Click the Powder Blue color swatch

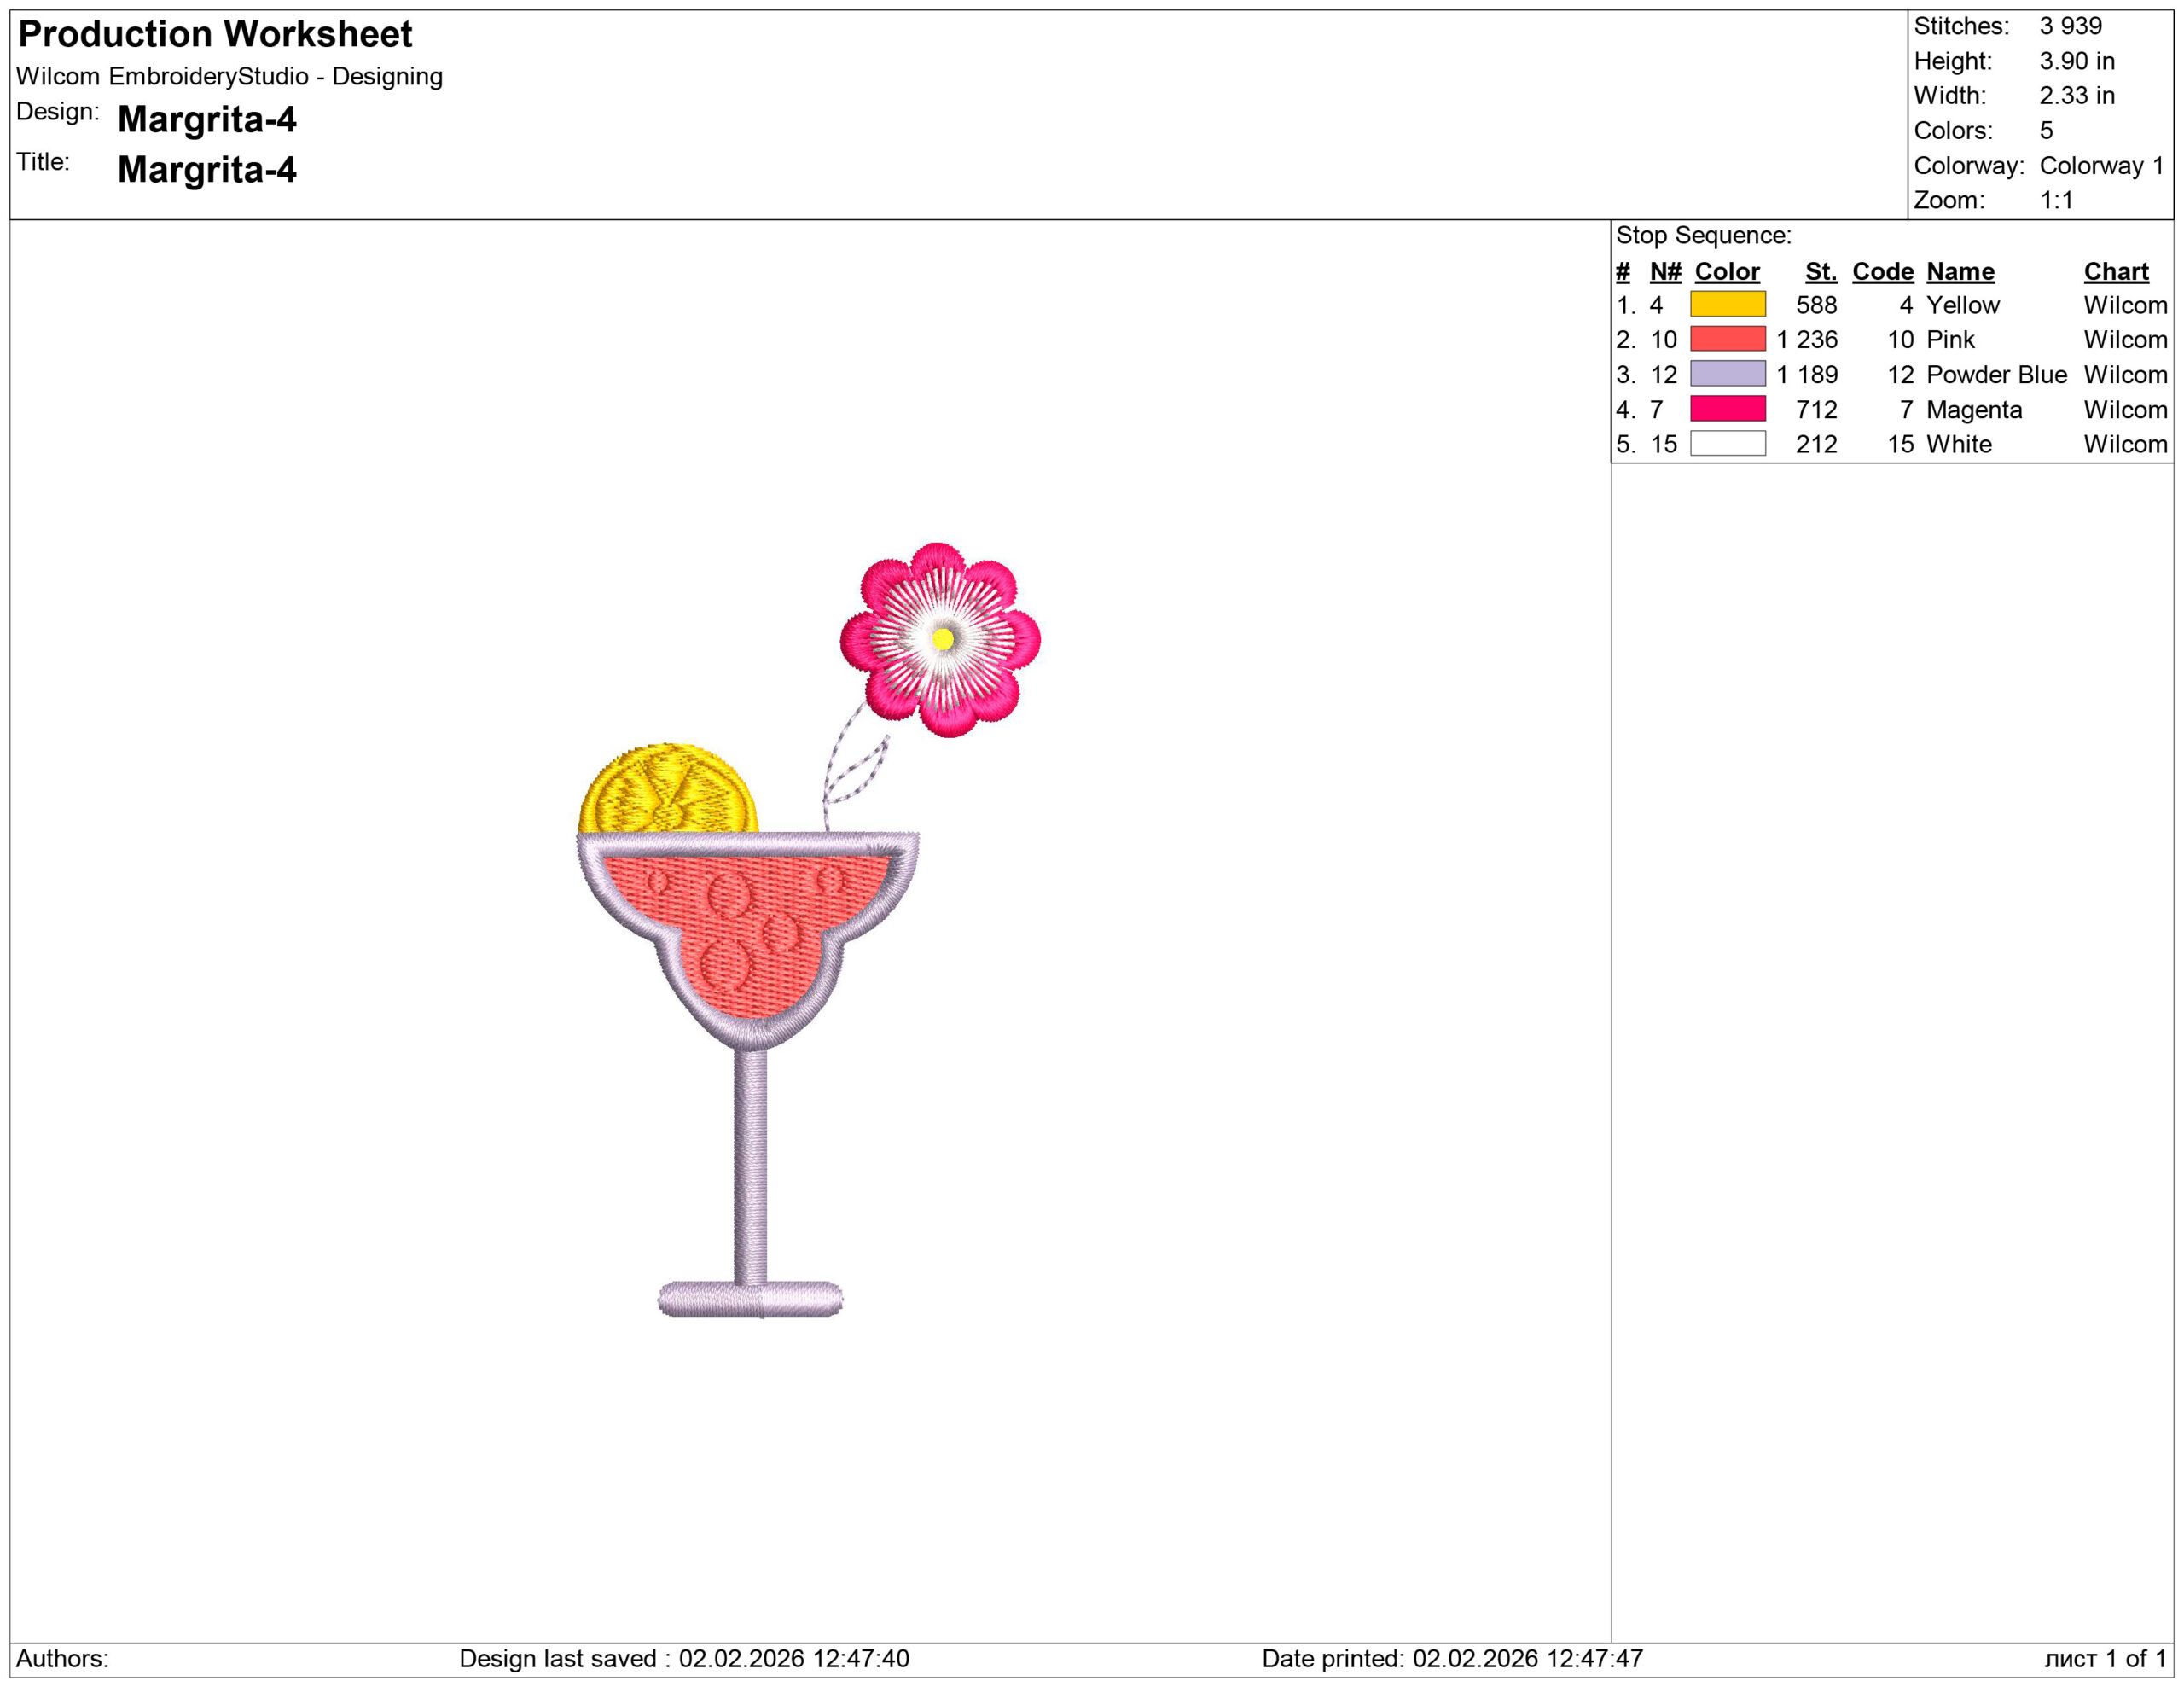tap(1727, 374)
